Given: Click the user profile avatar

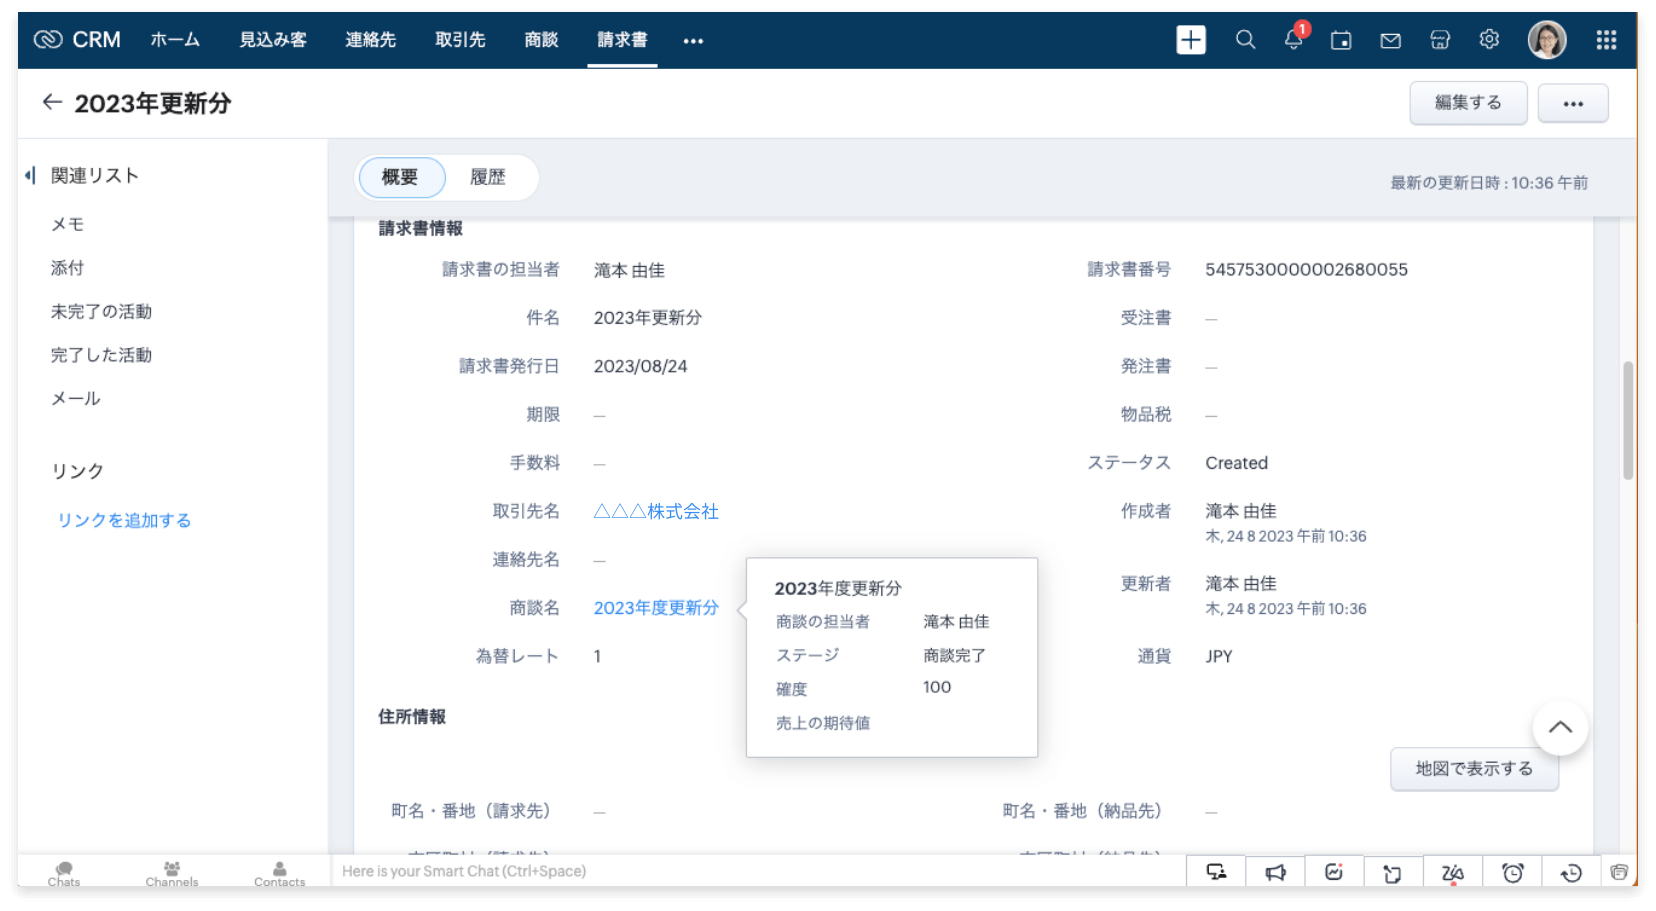Looking at the screenshot, I should pyautogui.click(x=1547, y=40).
